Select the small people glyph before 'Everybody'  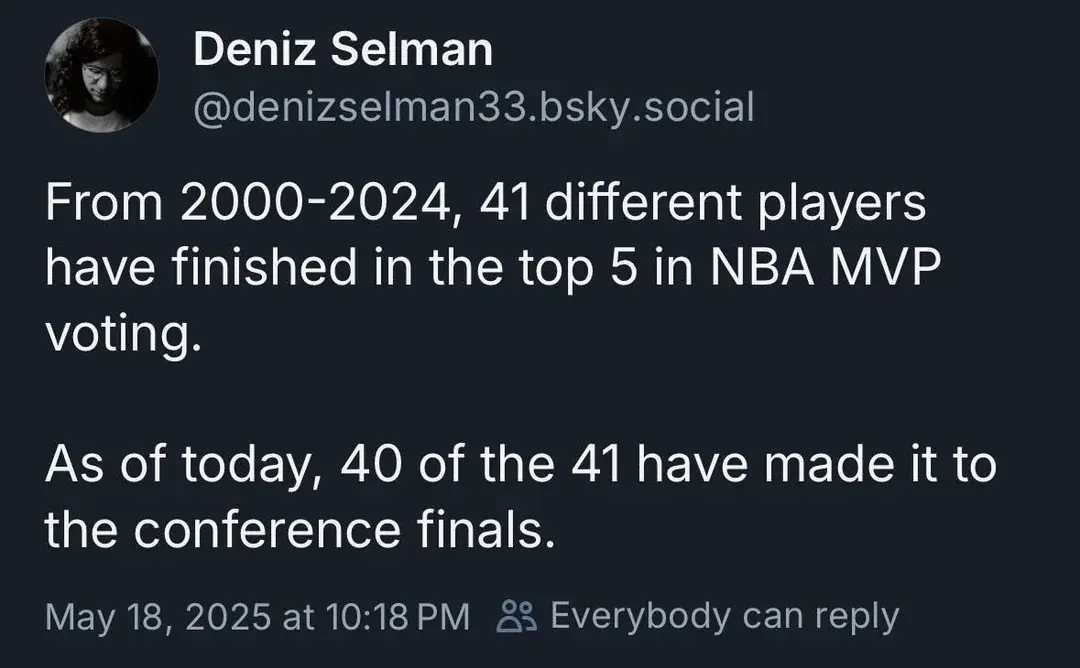coord(516,616)
